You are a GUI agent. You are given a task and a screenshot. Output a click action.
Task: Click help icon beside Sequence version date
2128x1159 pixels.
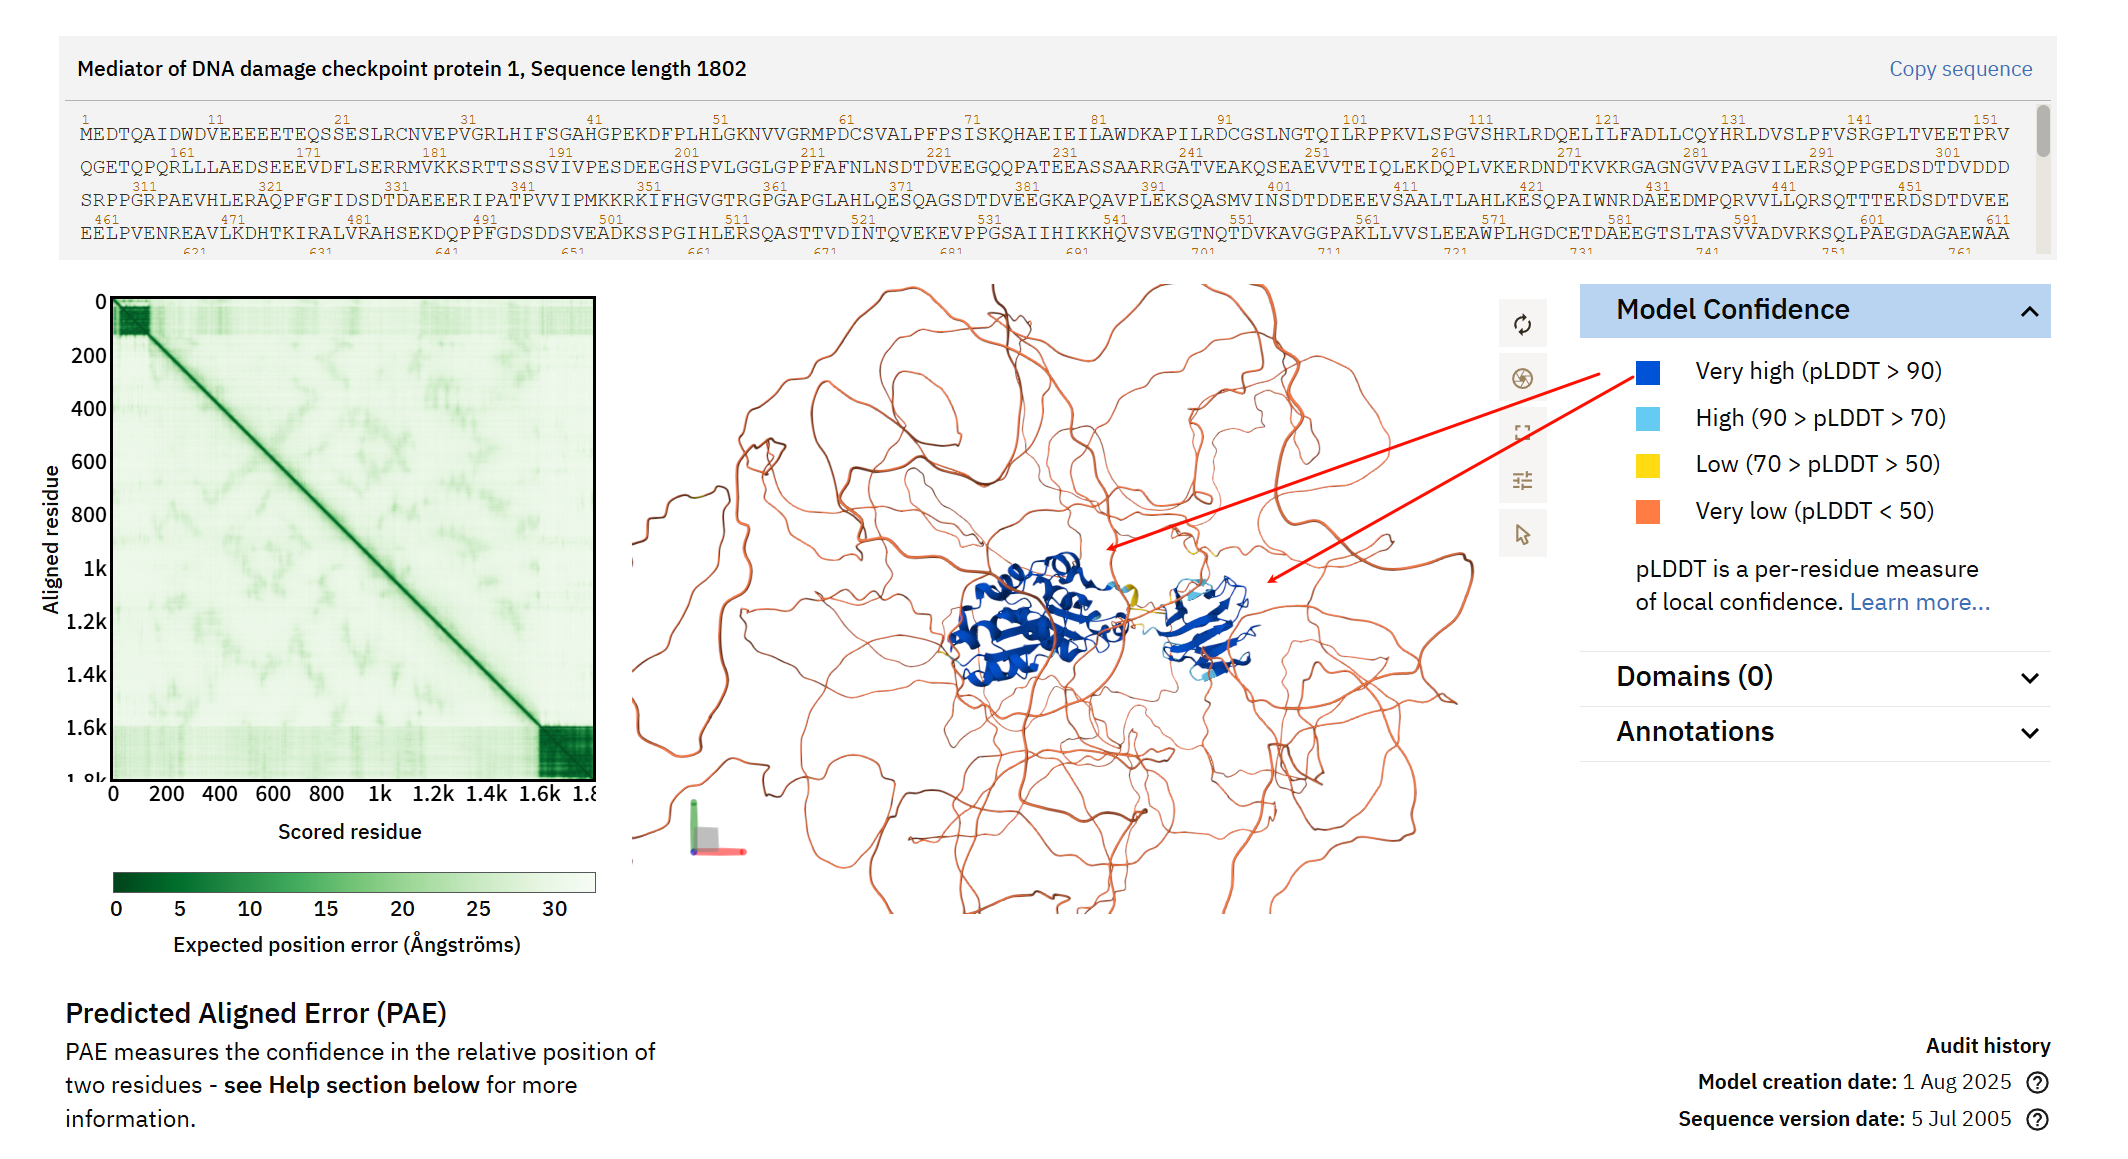2037,1119
